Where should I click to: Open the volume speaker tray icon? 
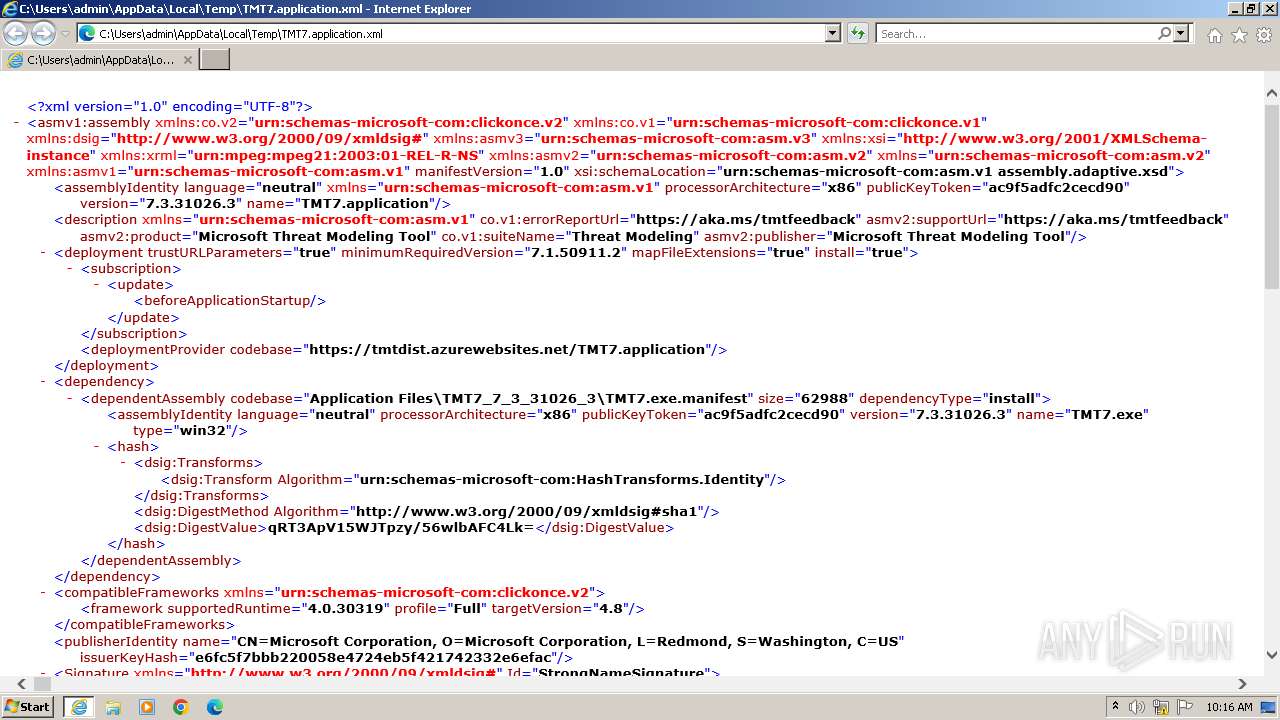pyautogui.click(x=1137, y=707)
